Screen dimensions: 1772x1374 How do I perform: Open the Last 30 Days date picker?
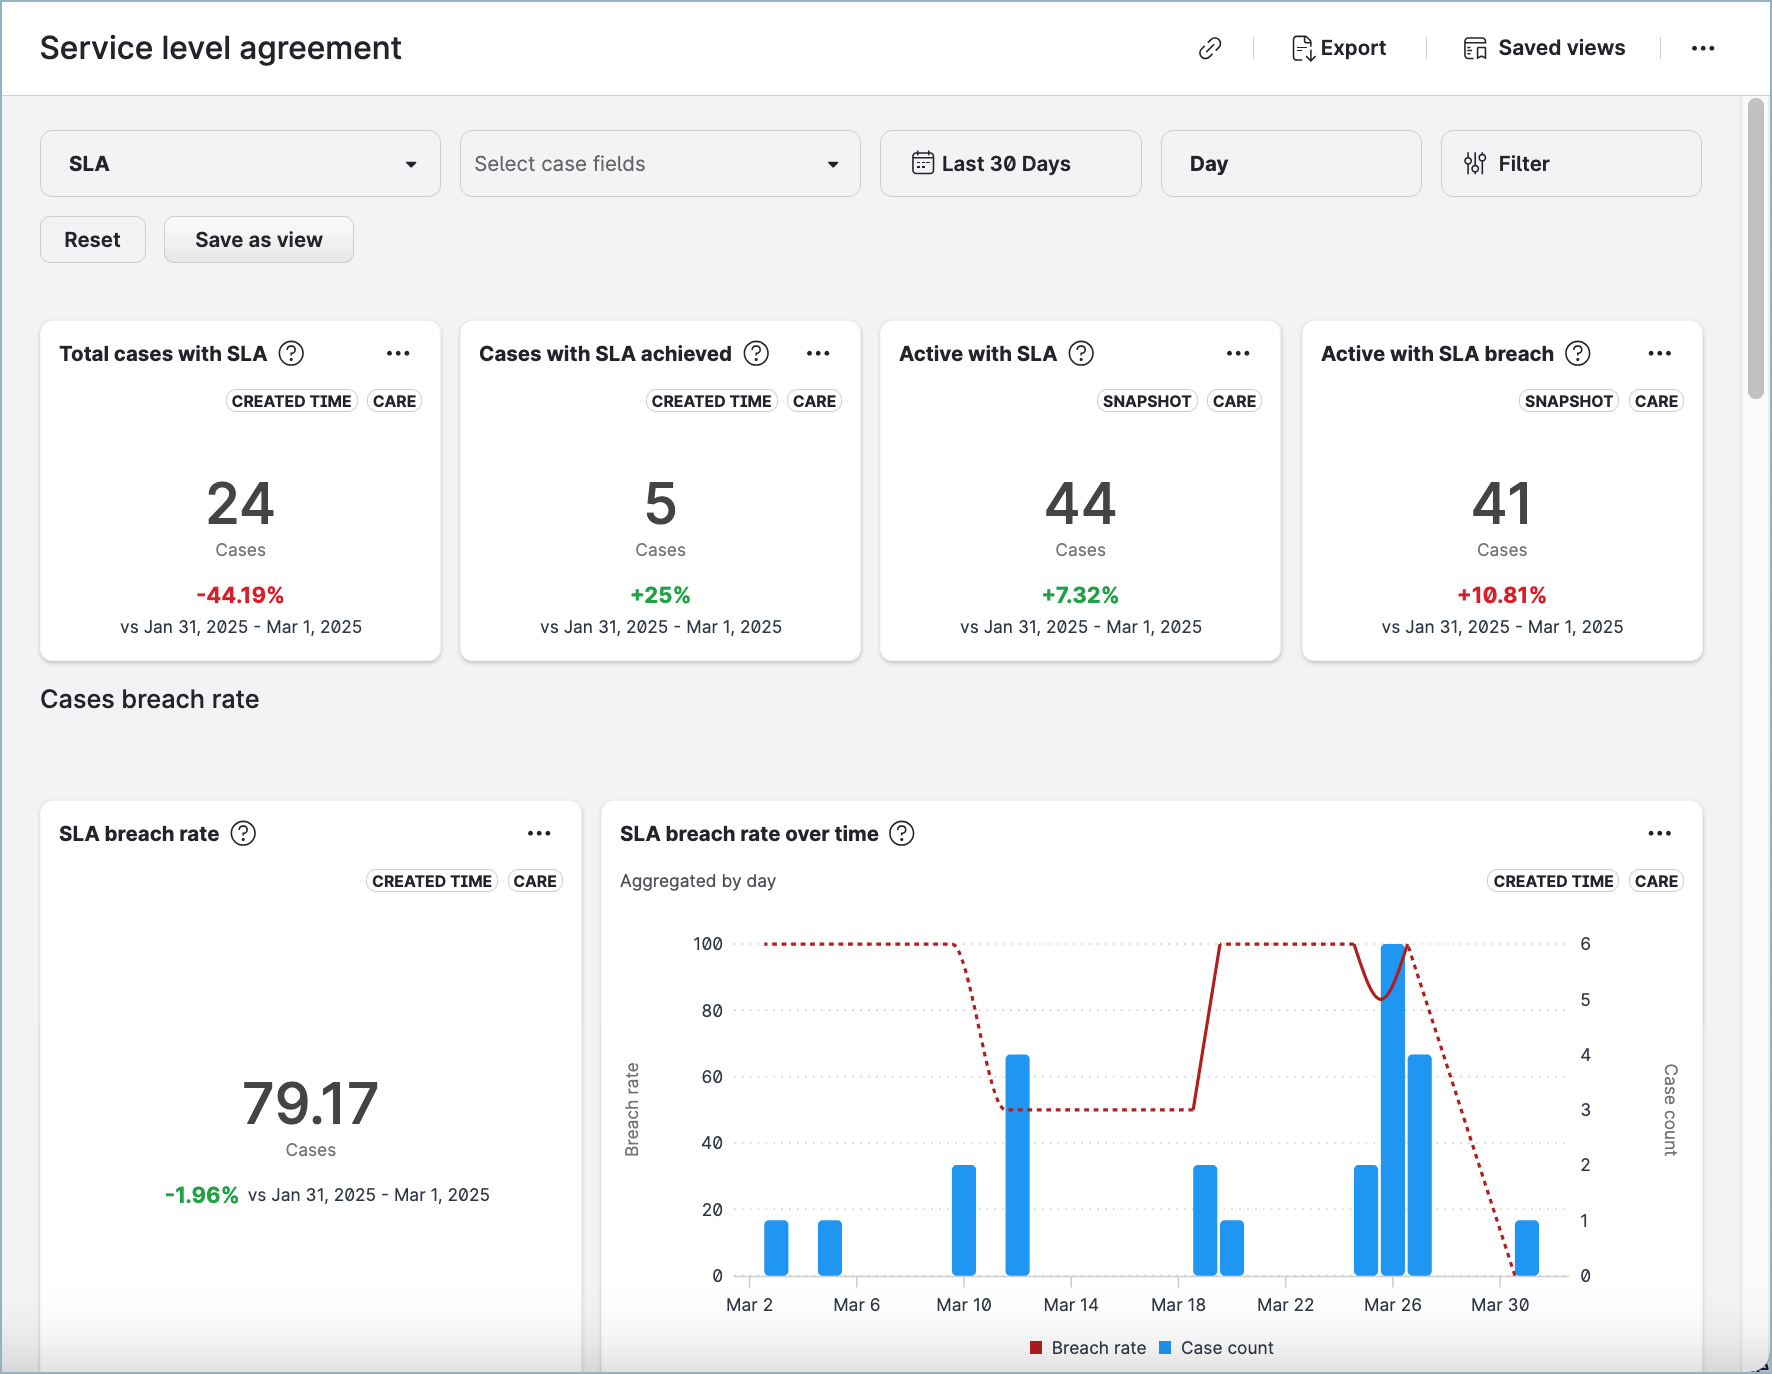tap(1010, 164)
